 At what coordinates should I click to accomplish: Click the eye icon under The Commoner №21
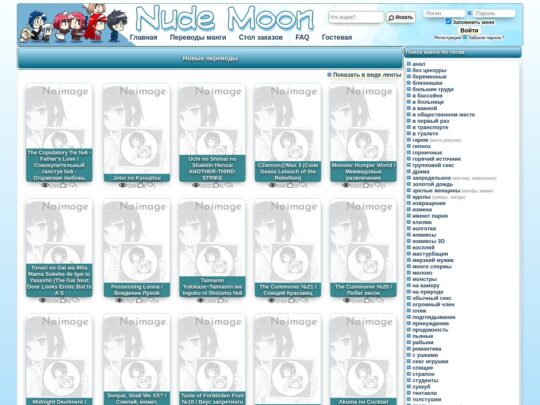271,300
